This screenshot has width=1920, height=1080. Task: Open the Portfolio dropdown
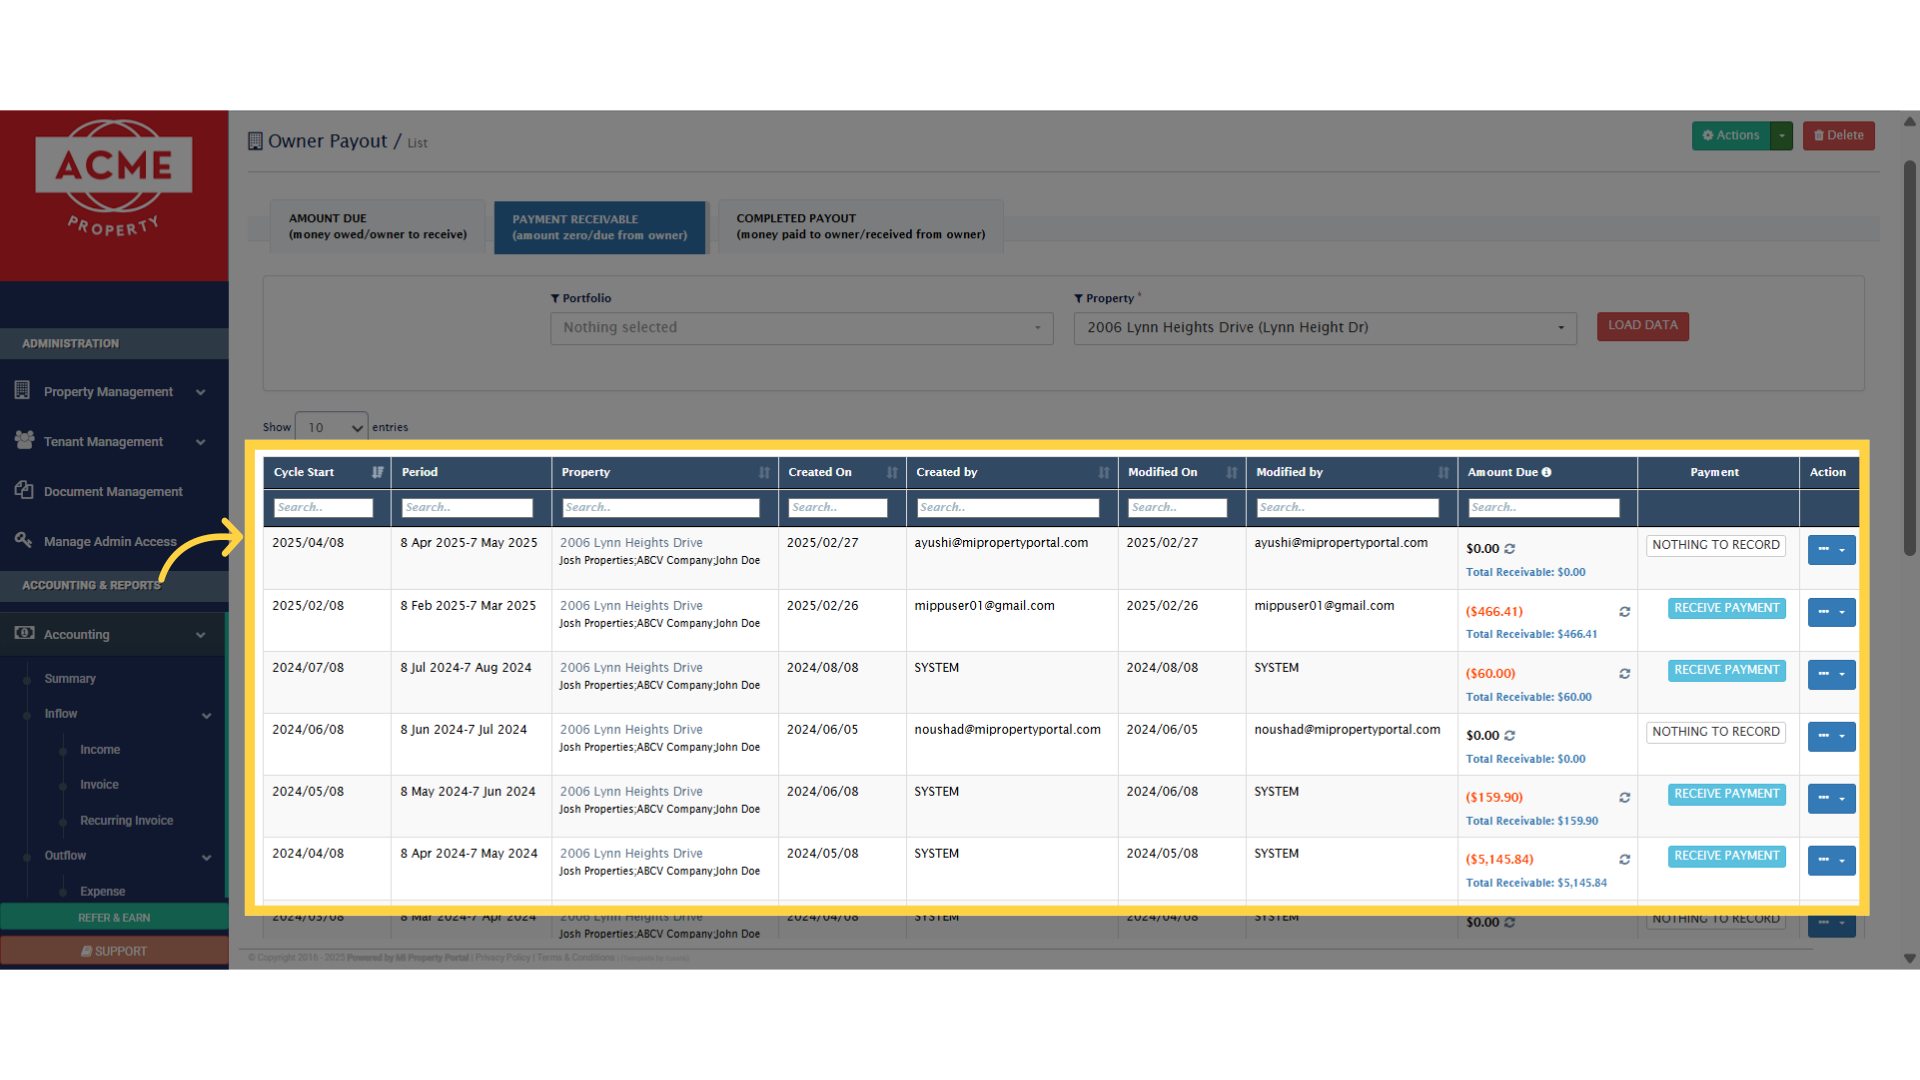[x=801, y=328]
